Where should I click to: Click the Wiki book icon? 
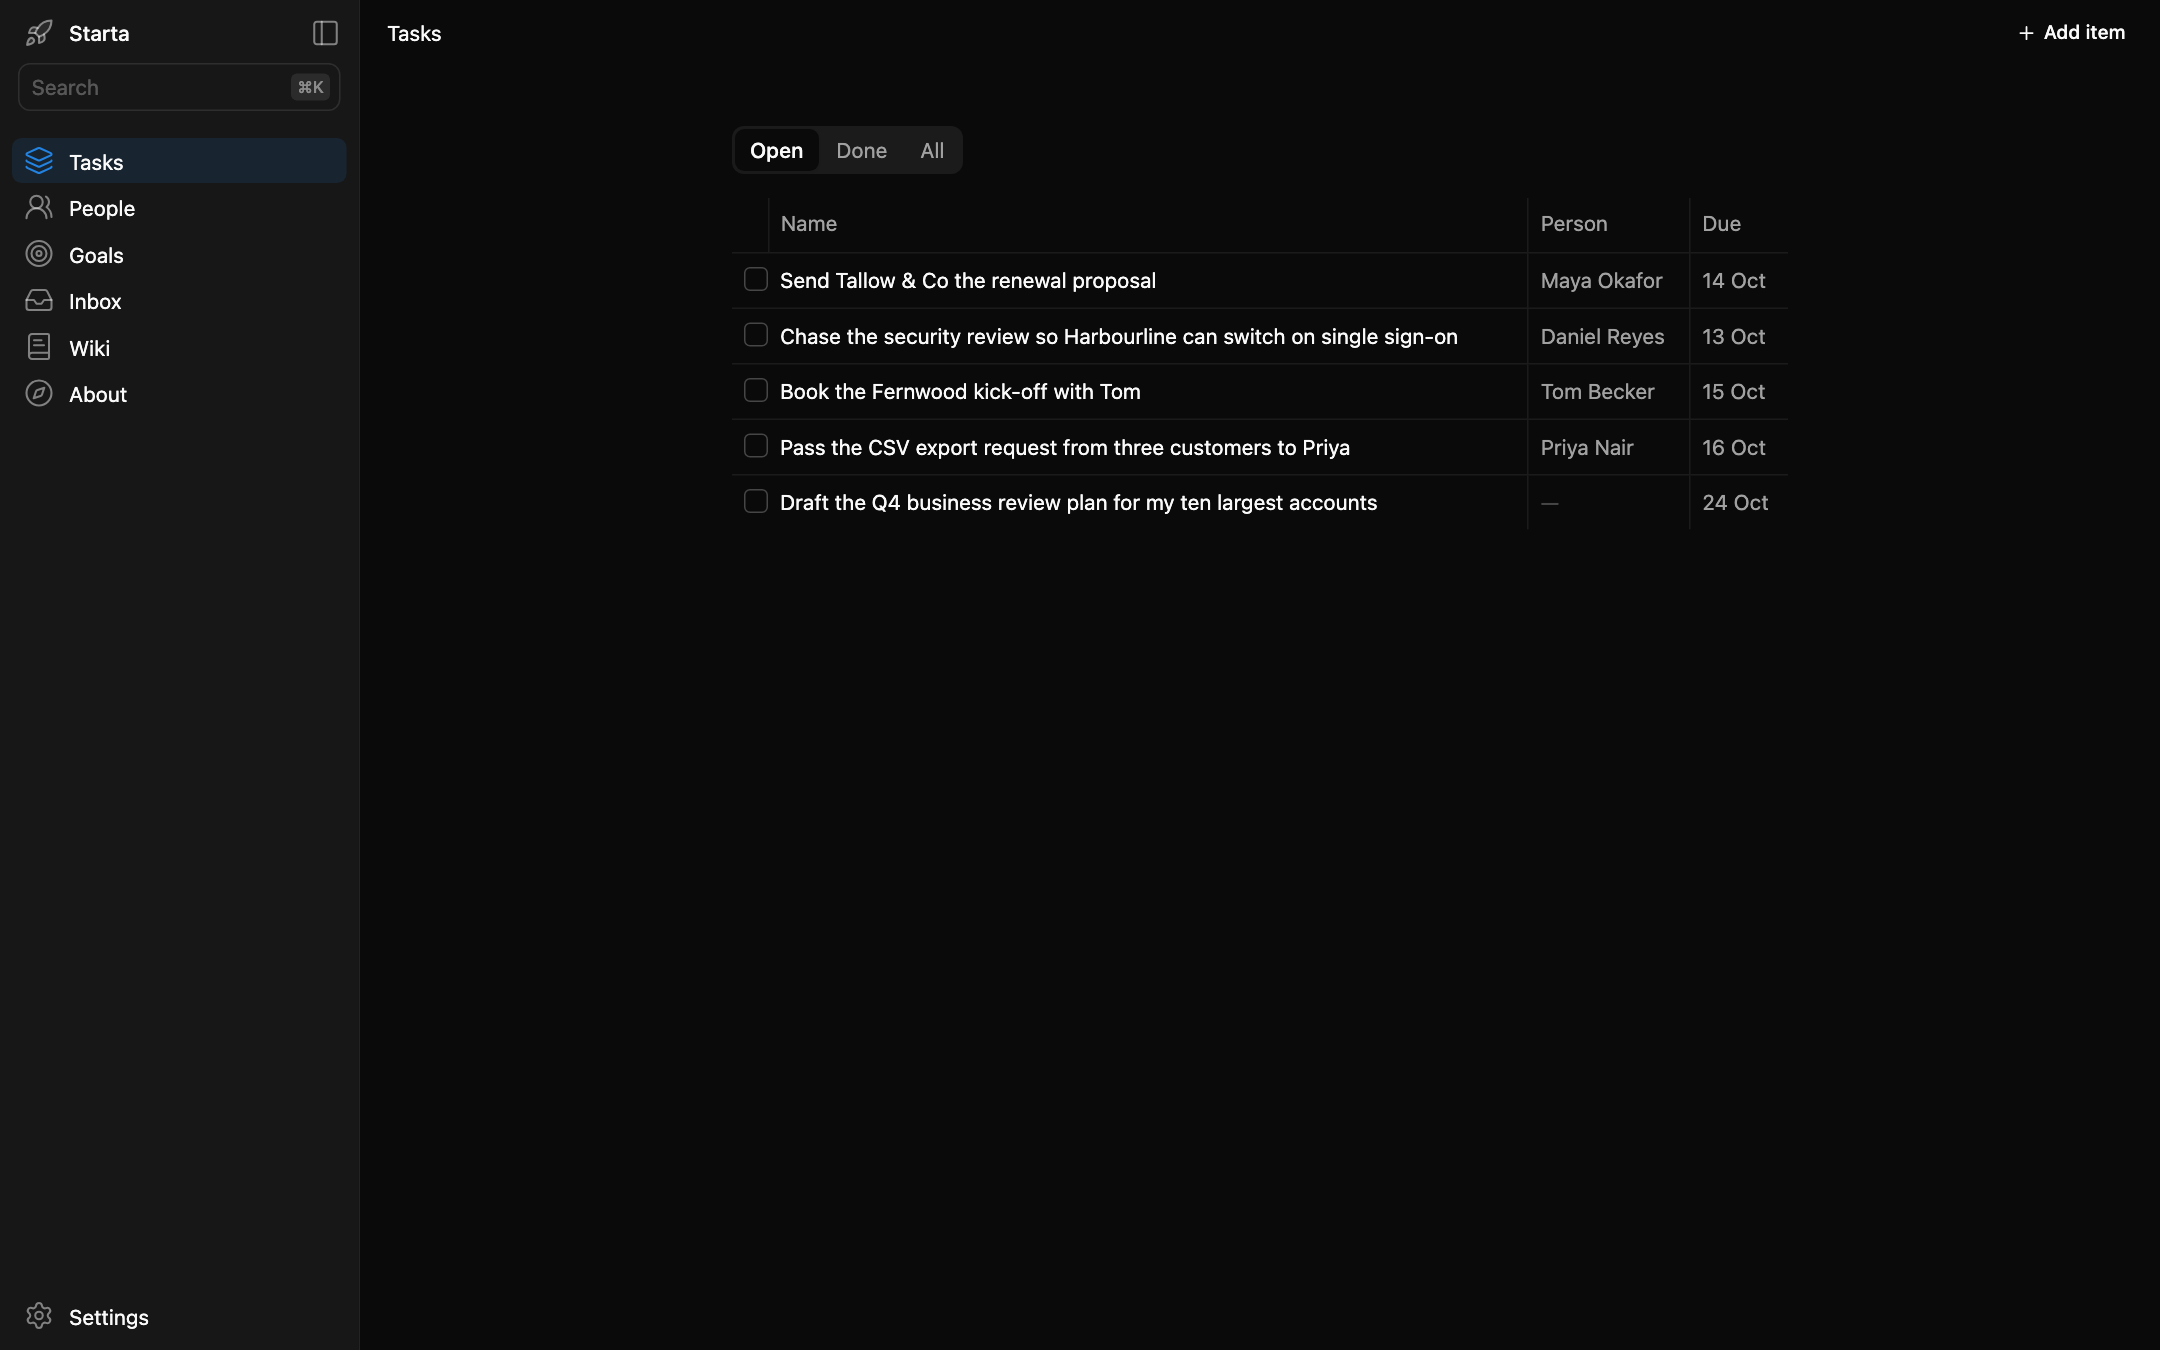click(39, 347)
